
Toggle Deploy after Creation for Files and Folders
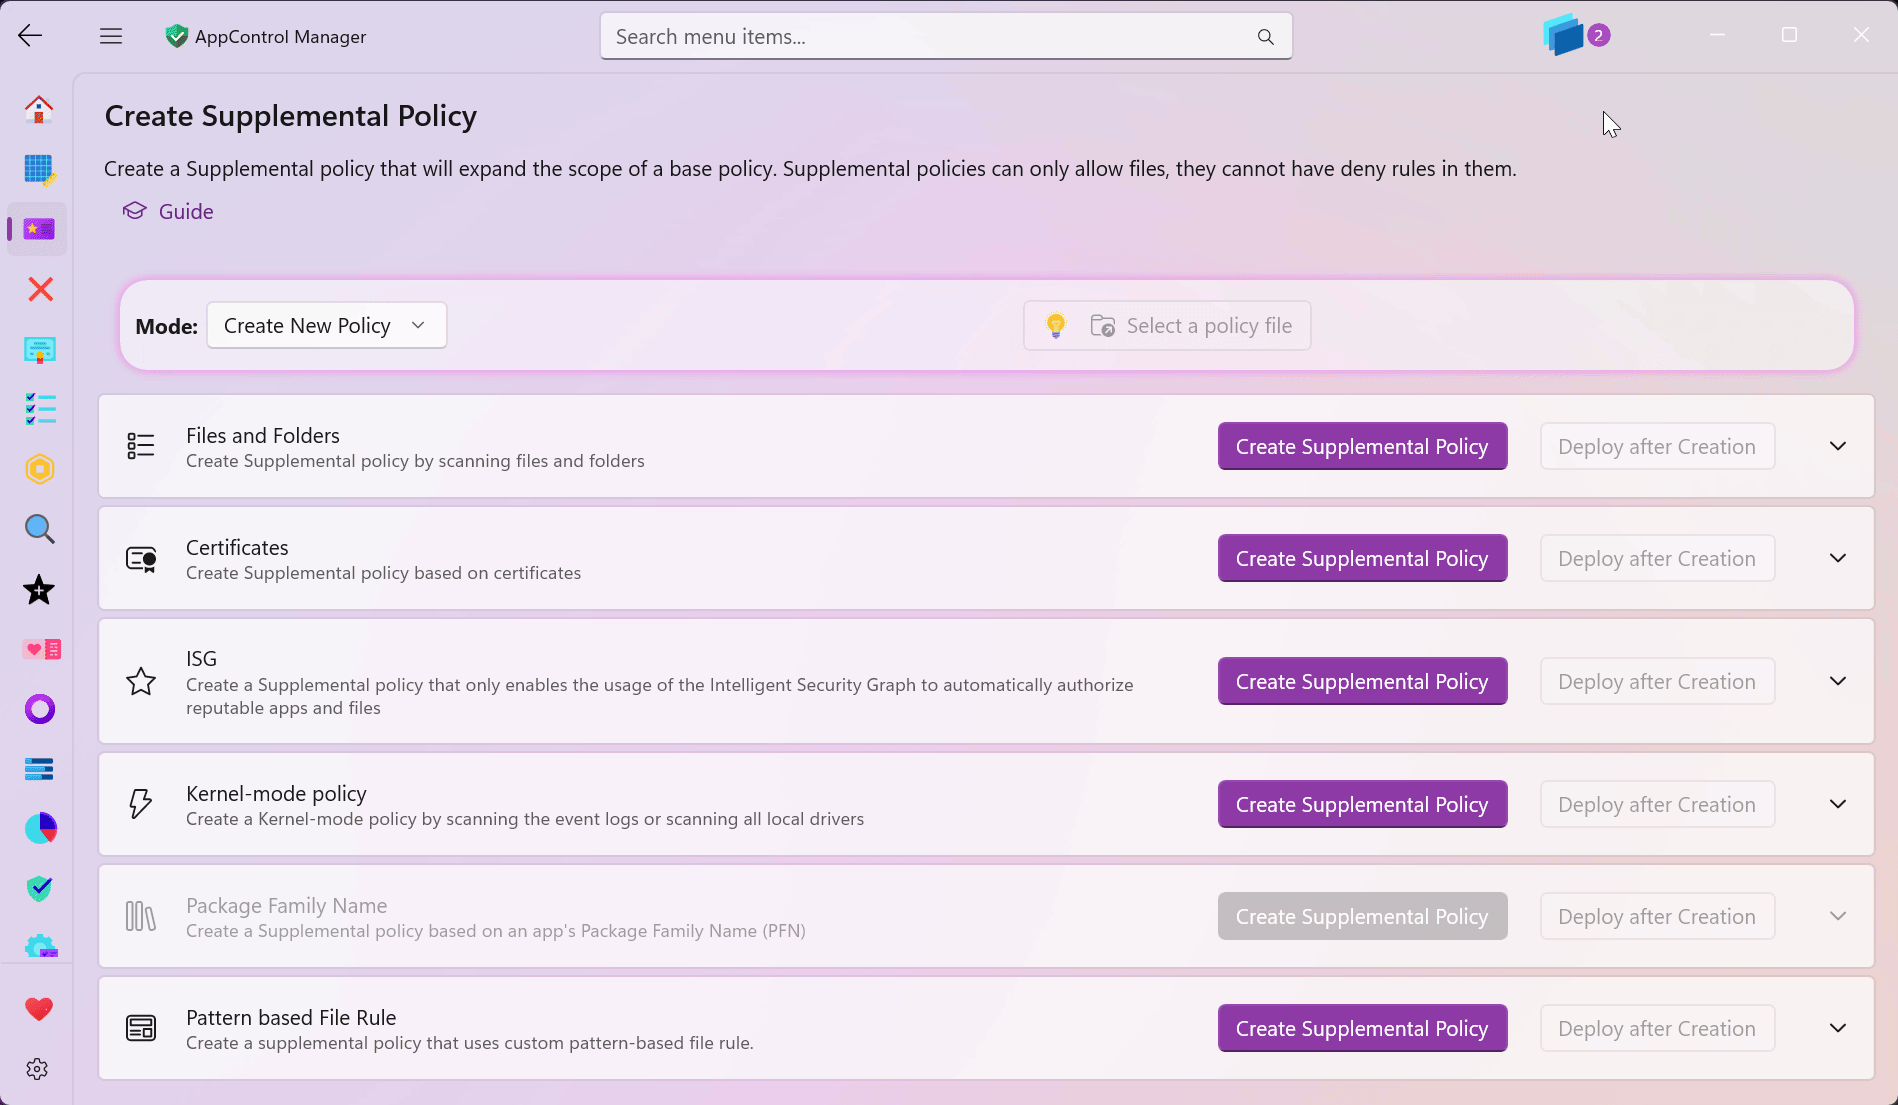[1657, 446]
